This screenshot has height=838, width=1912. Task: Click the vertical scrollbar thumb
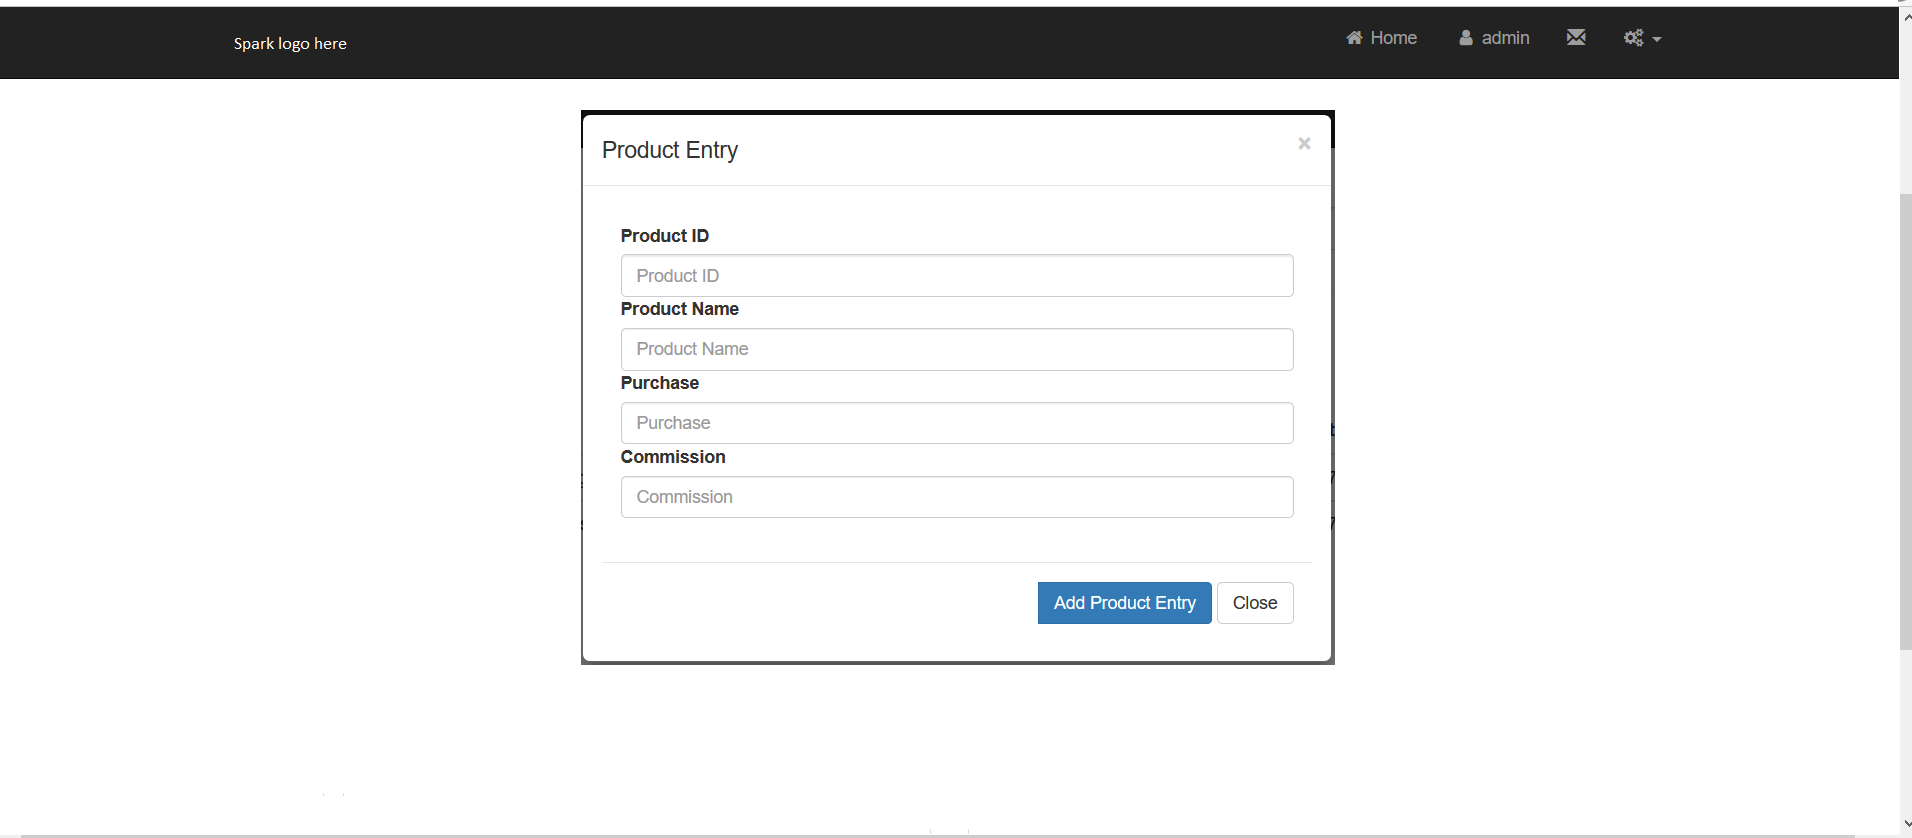point(1906,420)
